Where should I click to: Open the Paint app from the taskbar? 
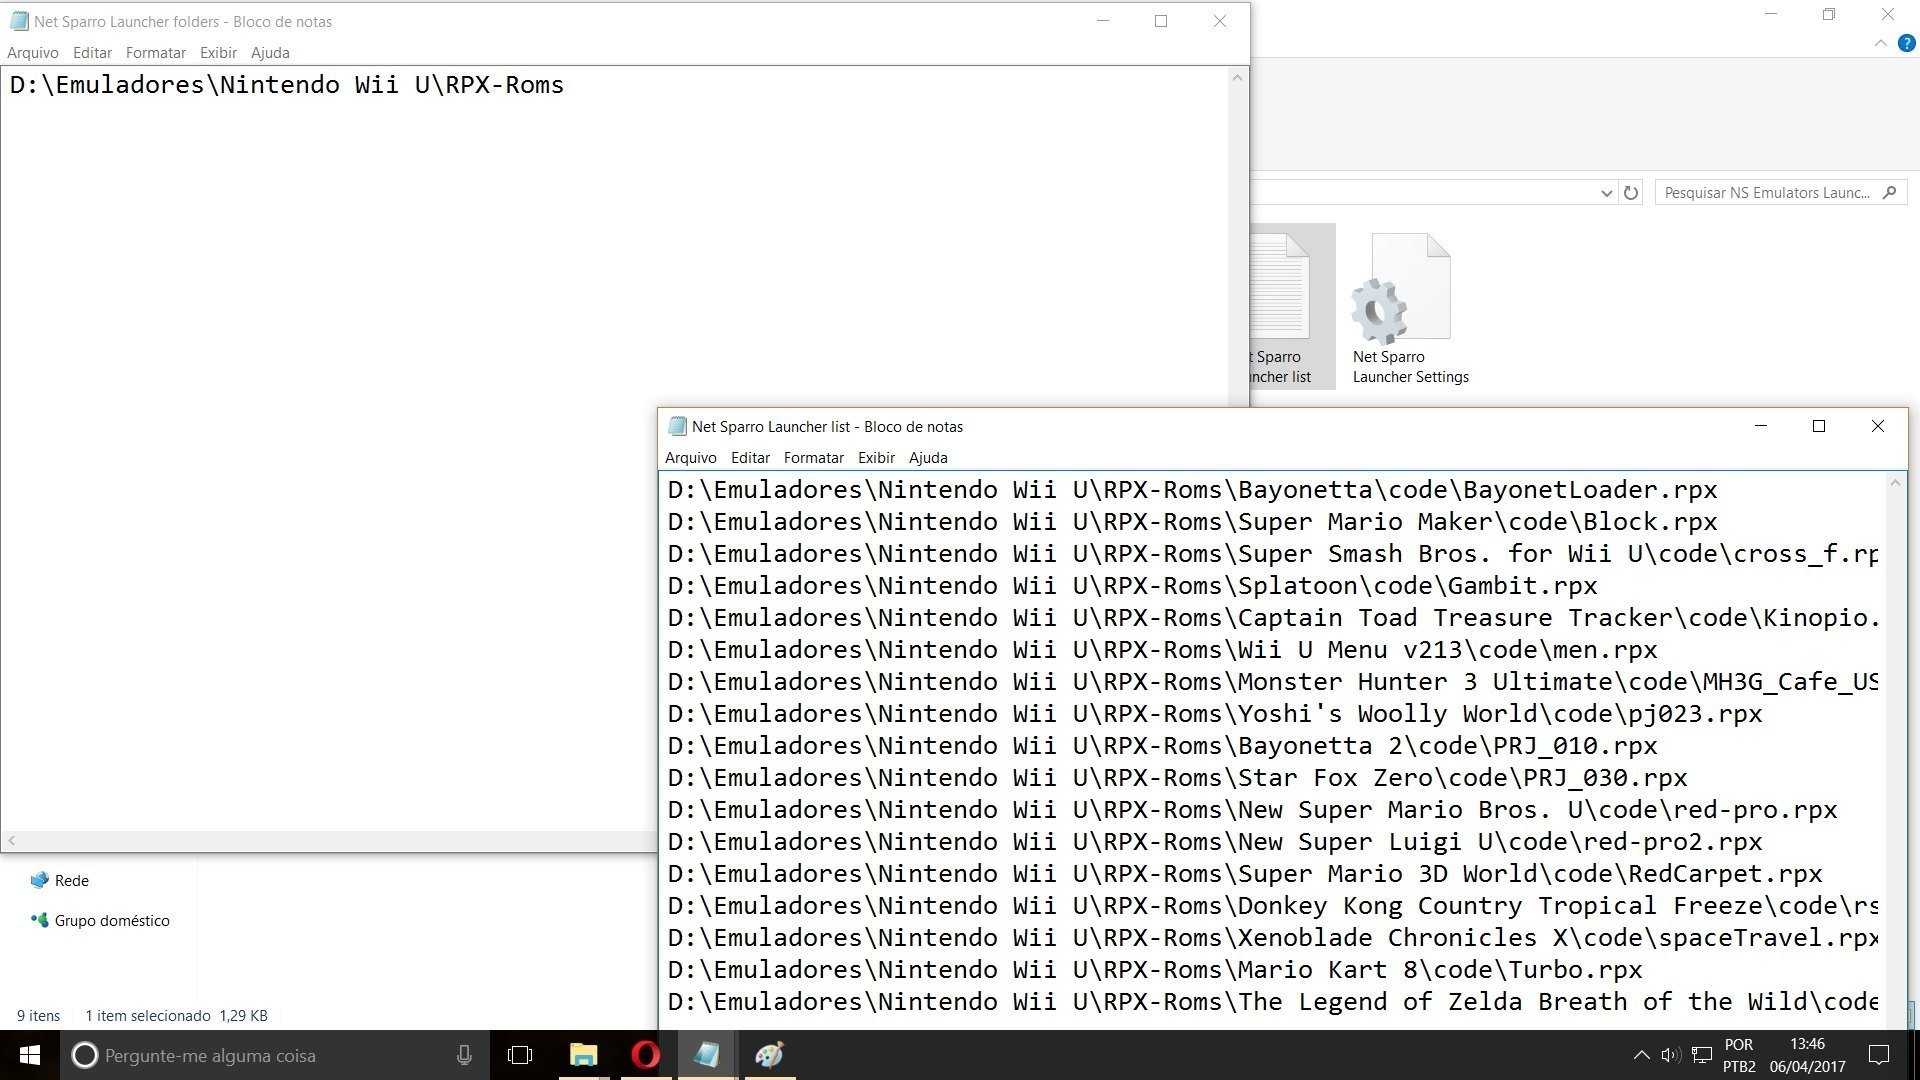pyautogui.click(x=769, y=1055)
